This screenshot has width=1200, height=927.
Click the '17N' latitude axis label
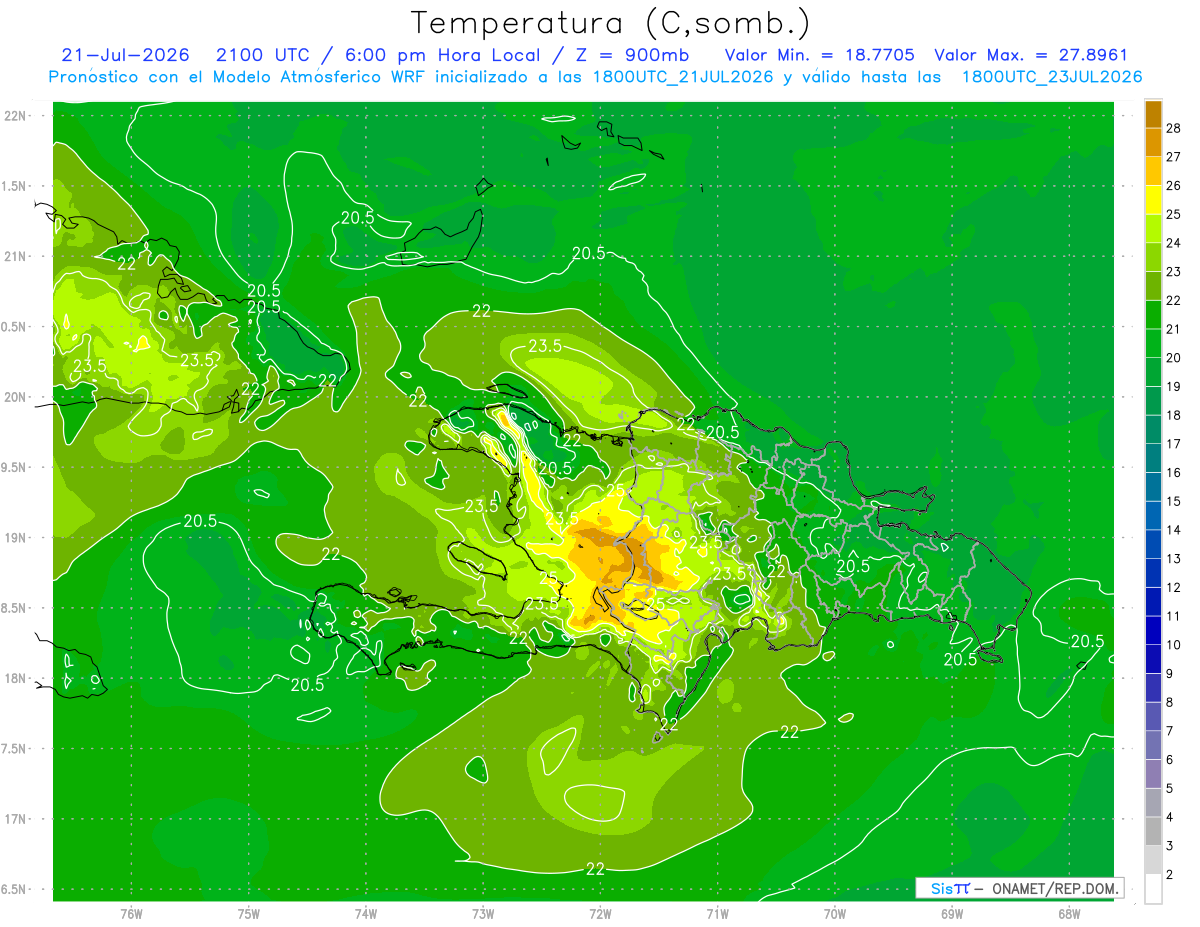16,819
